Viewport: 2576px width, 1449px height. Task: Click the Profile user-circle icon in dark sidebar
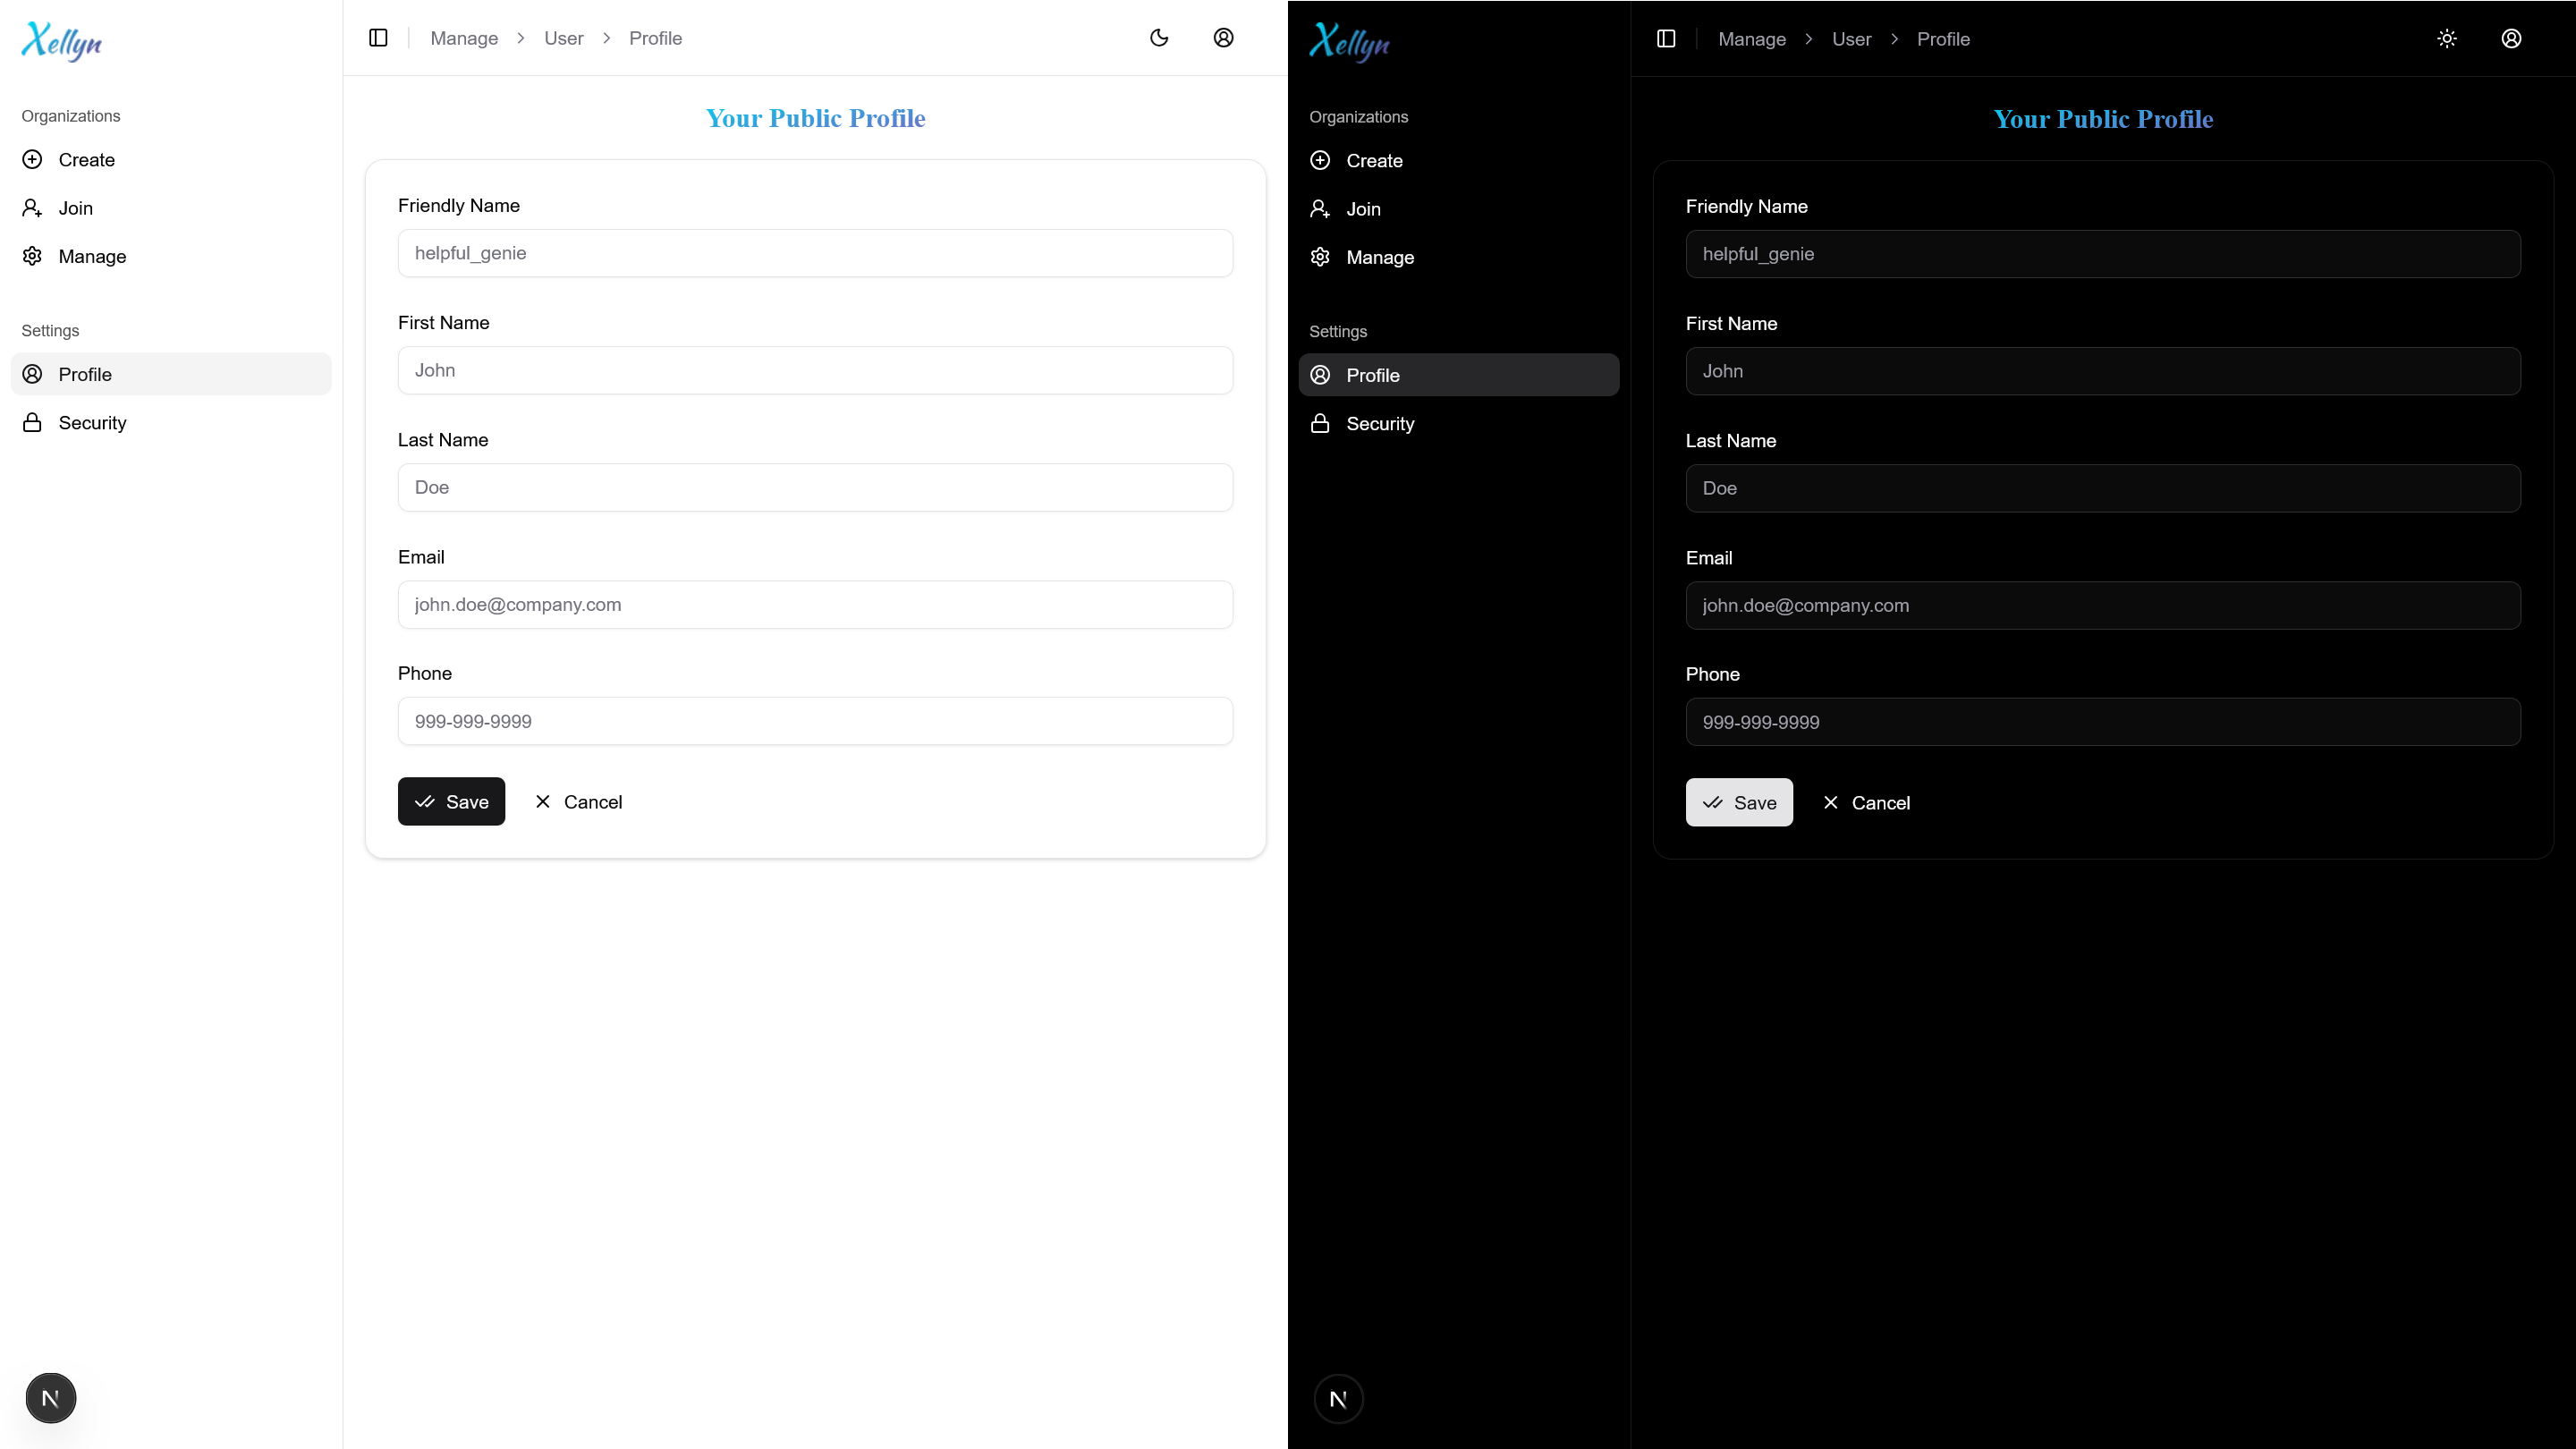pyautogui.click(x=1320, y=375)
